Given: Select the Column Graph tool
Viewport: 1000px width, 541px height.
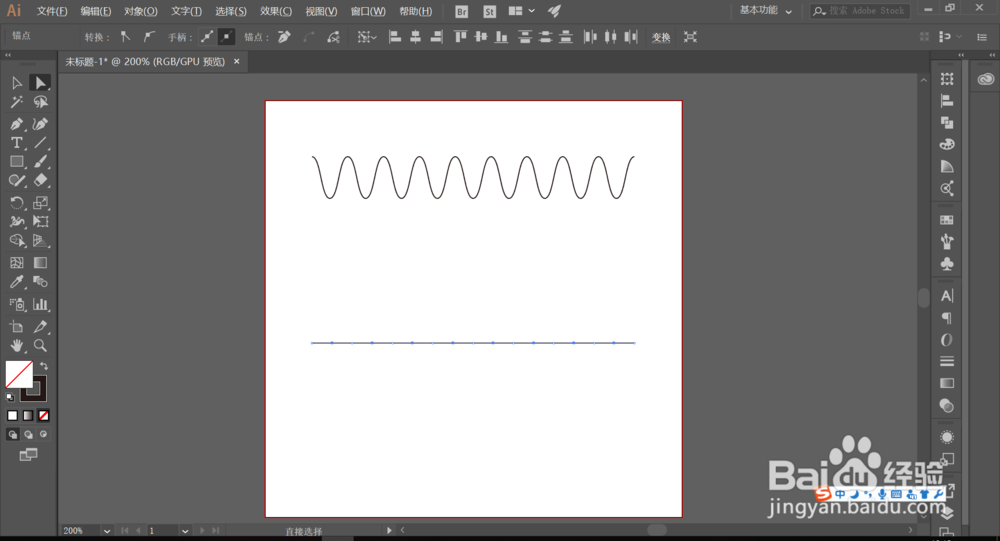Looking at the screenshot, I should pyautogui.click(x=40, y=304).
